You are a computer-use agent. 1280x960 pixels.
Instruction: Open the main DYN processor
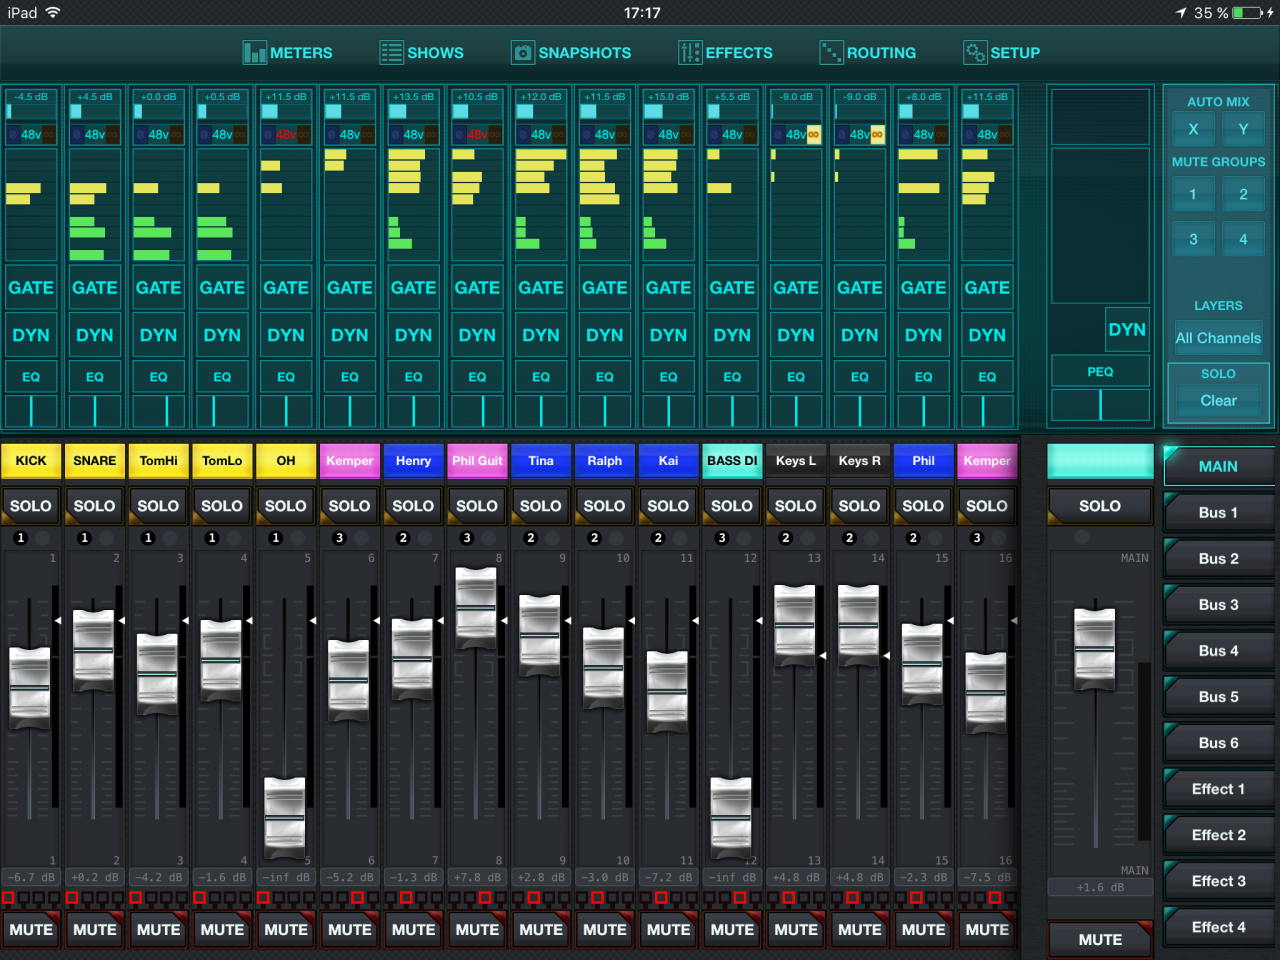[x=1127, y=329]
